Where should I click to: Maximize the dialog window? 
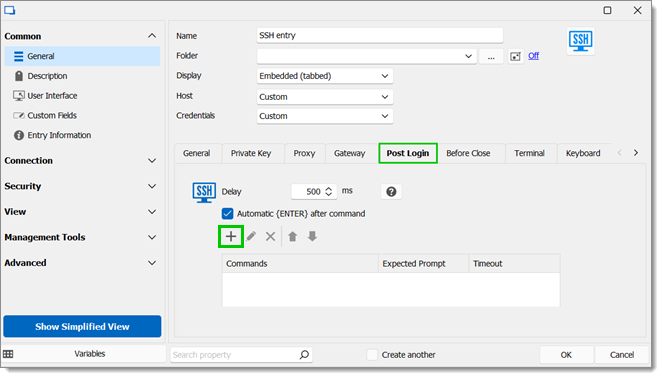607,10
